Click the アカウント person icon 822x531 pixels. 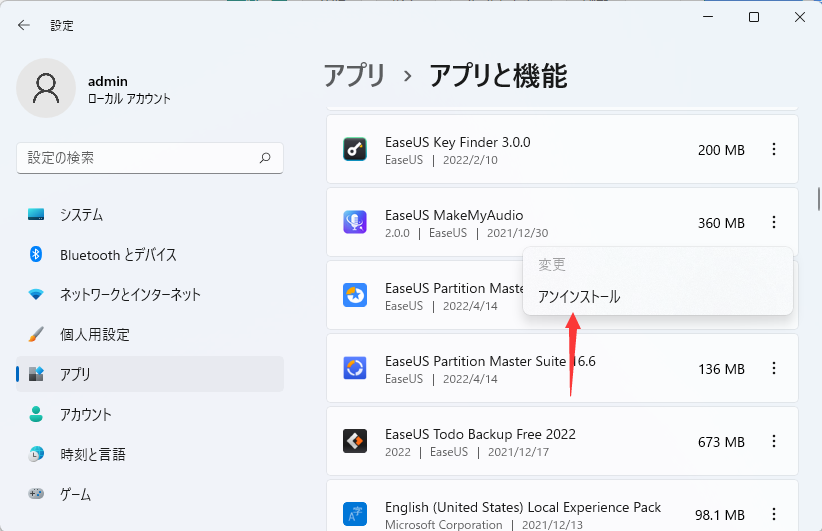pos(36,414)
